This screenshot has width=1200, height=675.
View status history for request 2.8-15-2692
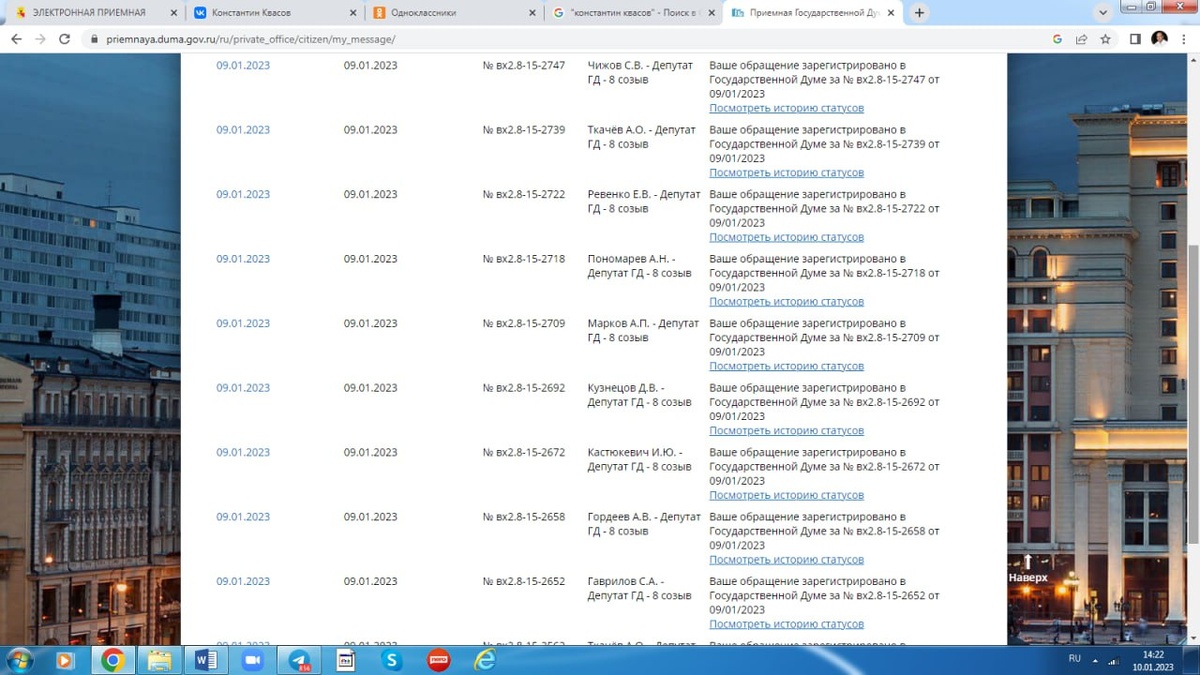coord(786,431)
